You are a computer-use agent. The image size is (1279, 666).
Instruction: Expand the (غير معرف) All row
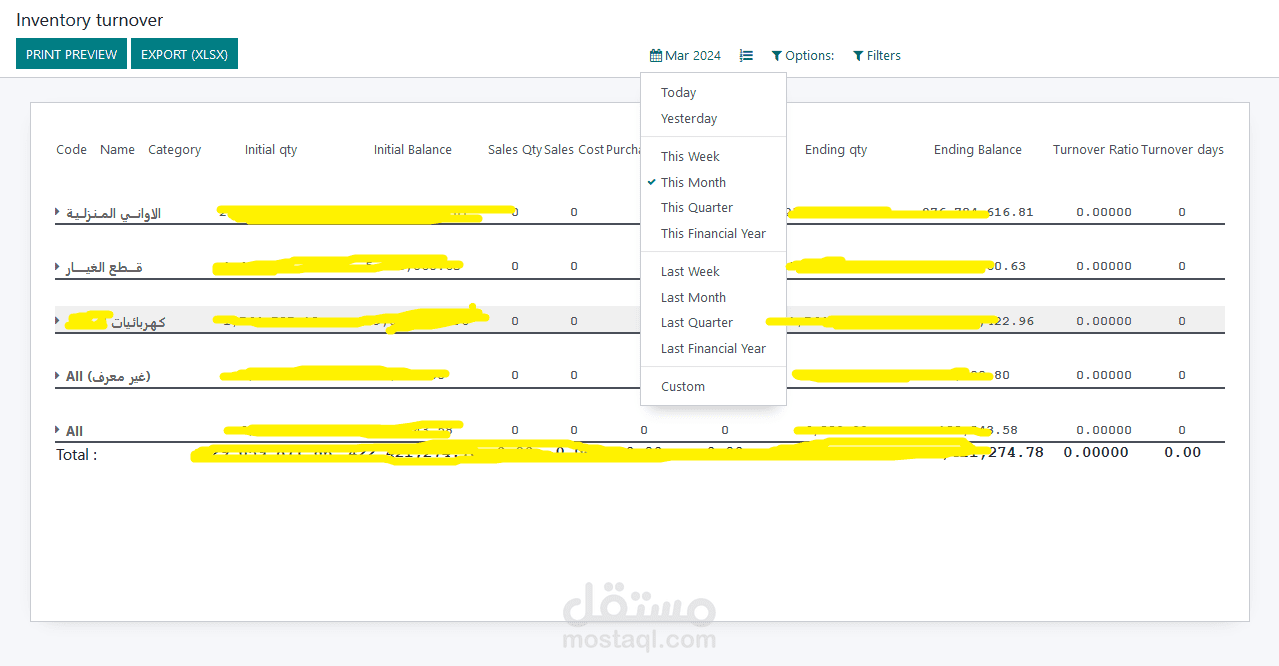coord(56,375)
